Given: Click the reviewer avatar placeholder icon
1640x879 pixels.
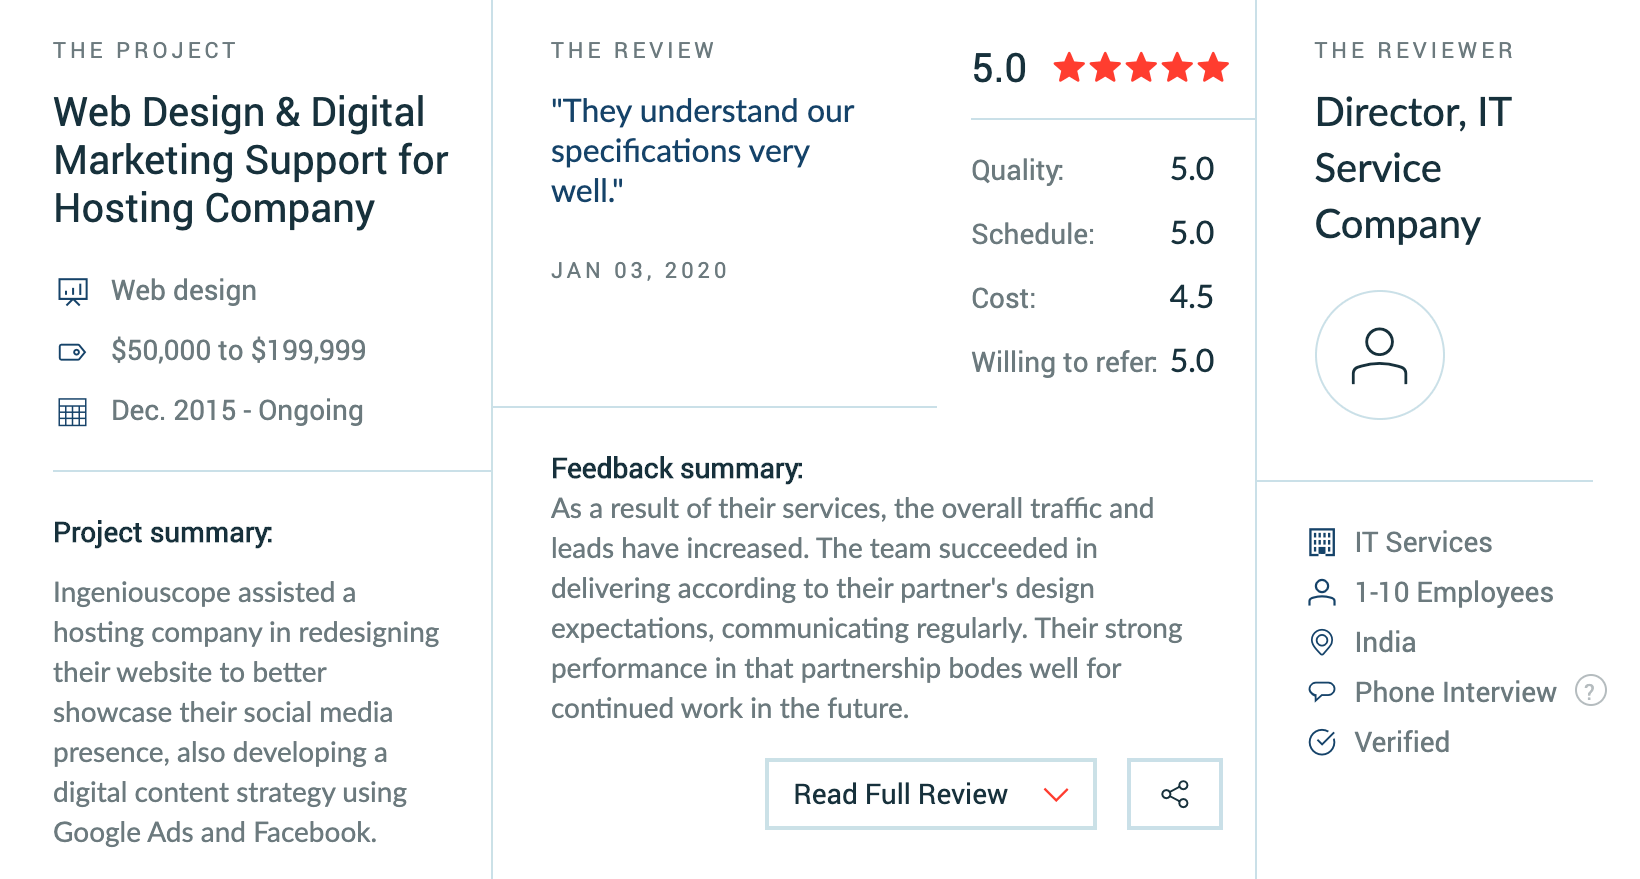Looking at the screenshot, I should click(x=1379, y=355).
